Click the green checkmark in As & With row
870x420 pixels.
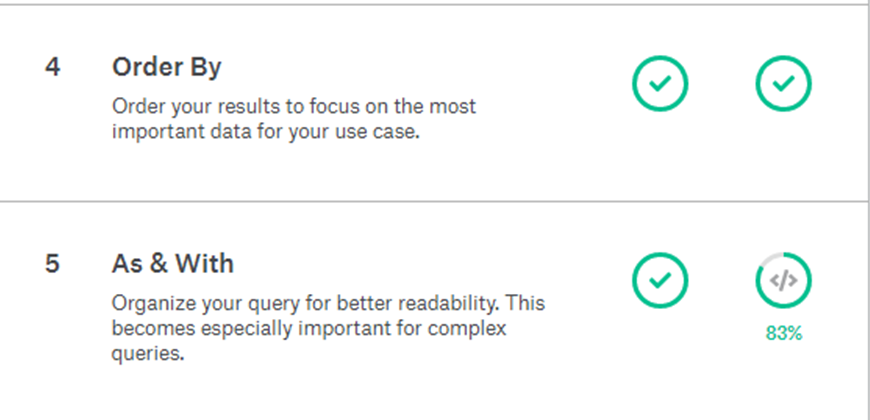coord(660,281)
